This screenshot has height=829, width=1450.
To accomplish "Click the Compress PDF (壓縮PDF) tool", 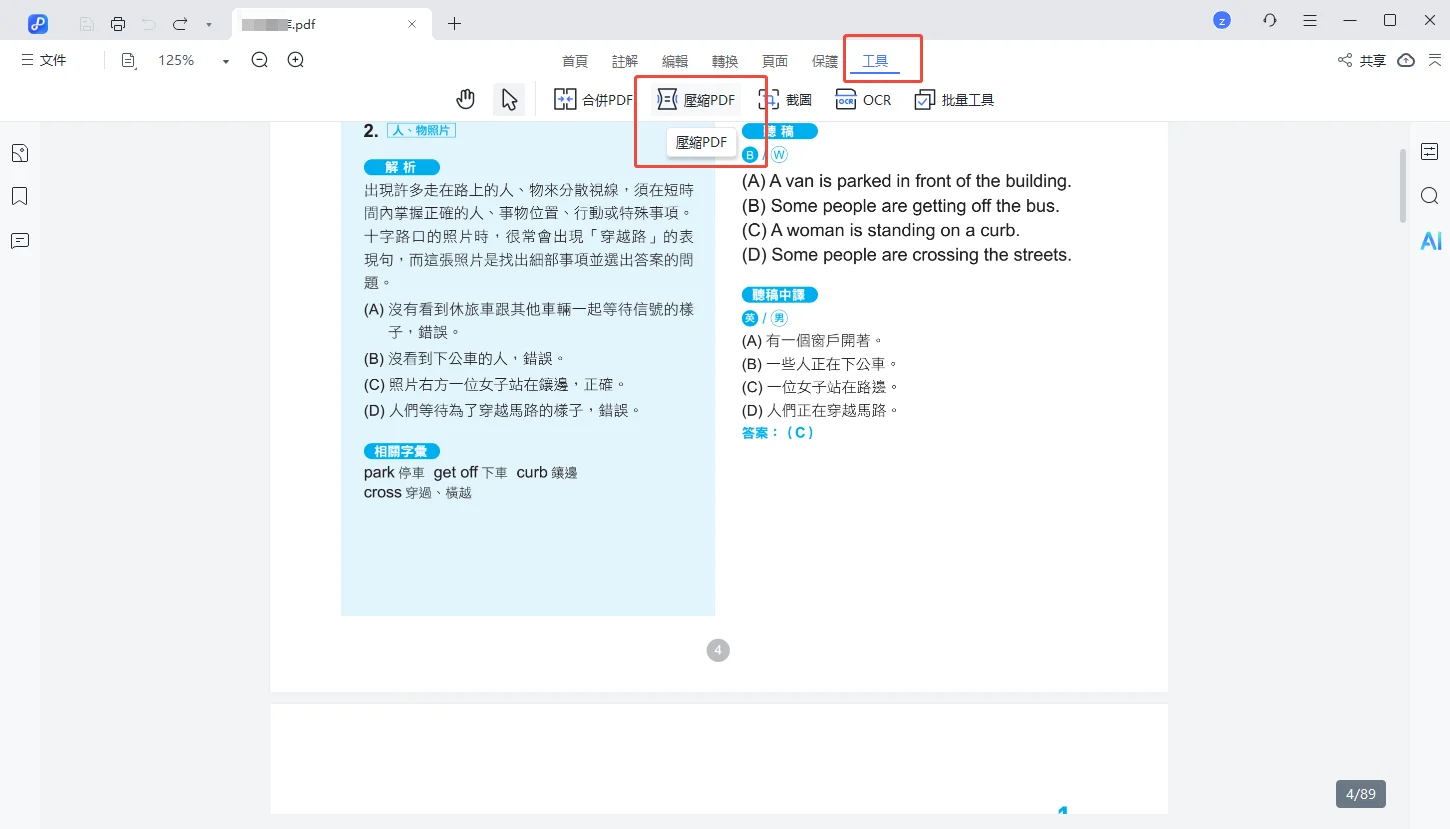I will coord(696,100).
